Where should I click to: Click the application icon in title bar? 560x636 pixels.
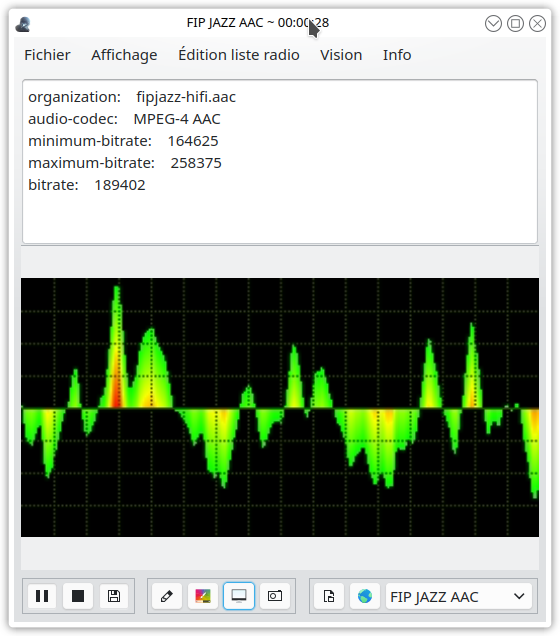tap(23, 24)
